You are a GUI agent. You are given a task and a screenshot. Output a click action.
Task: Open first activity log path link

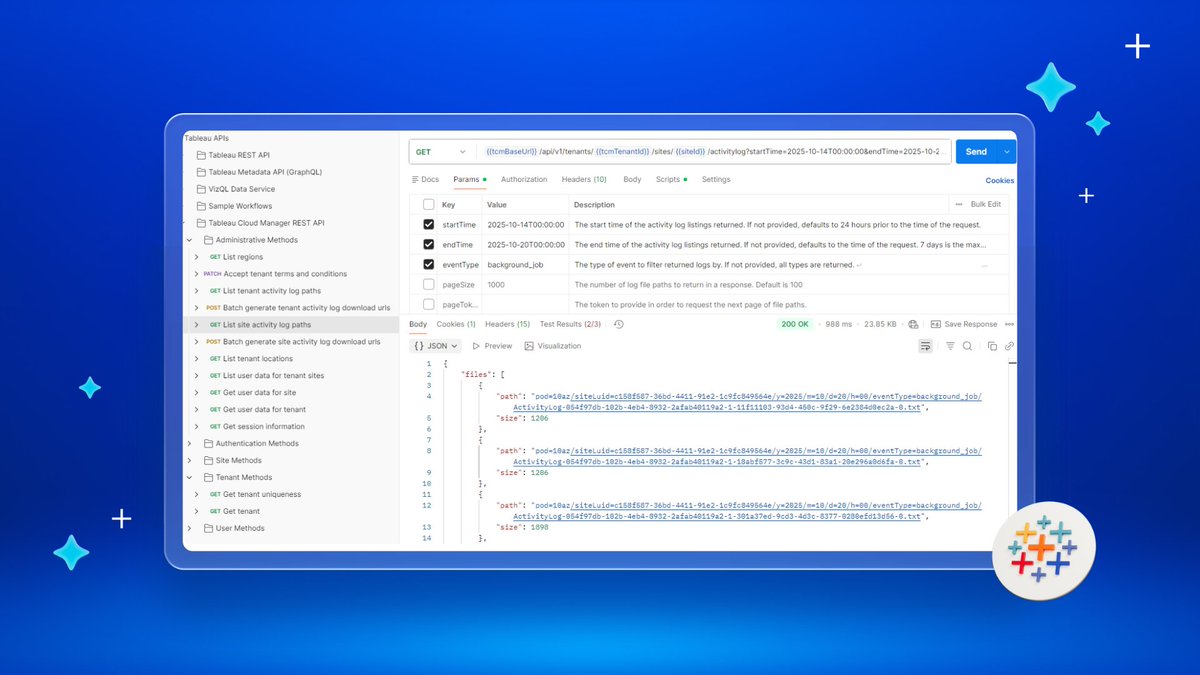(x=748, y=402)
